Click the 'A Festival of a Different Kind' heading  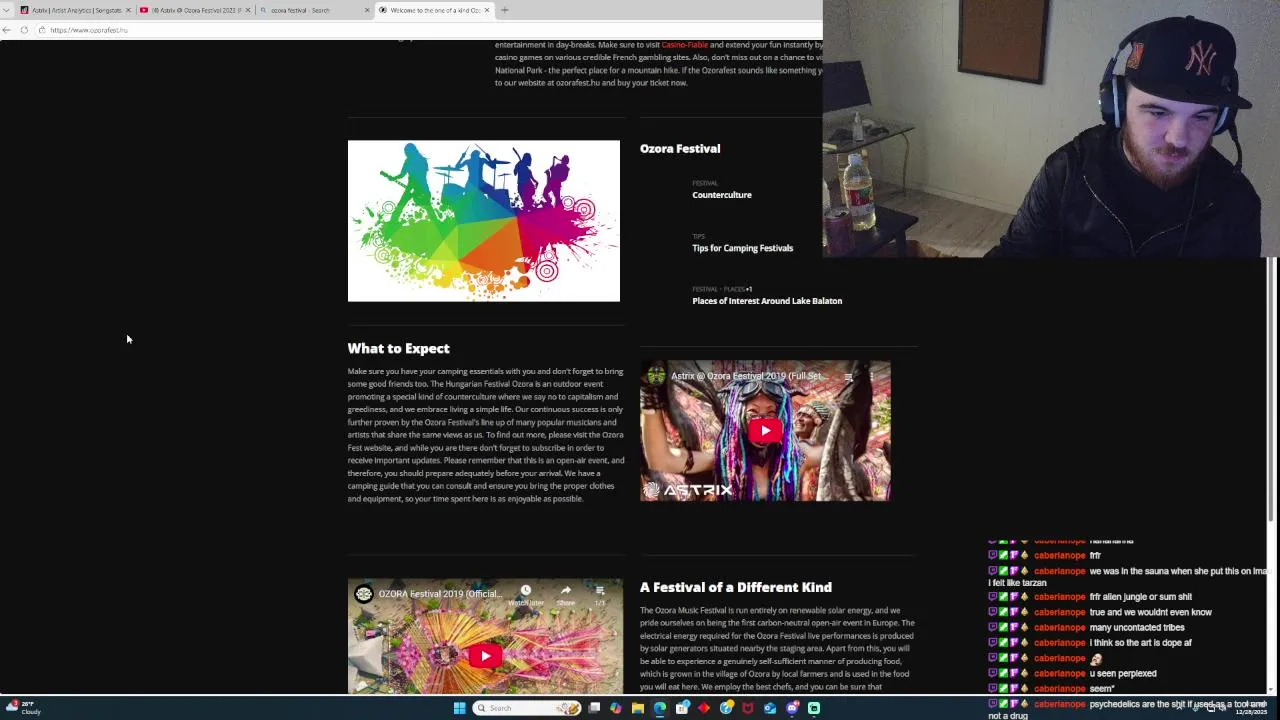(736, 587)
